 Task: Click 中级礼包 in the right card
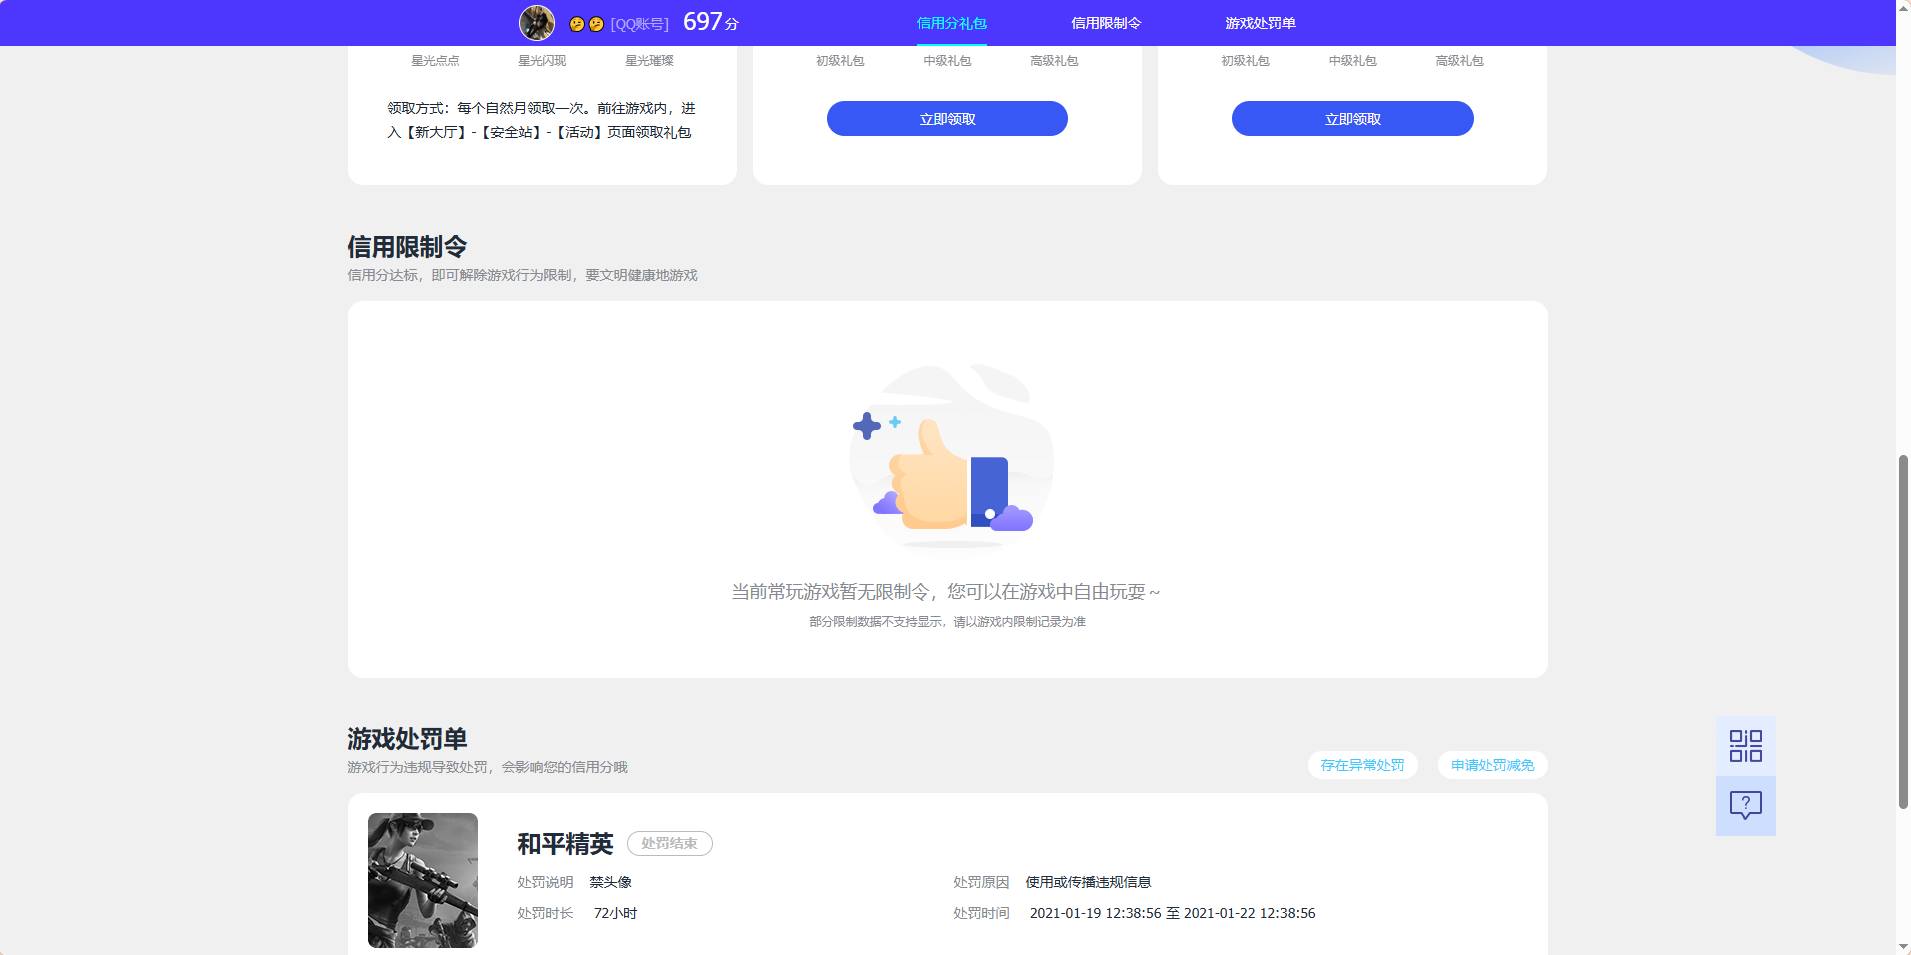(1352, 61)
